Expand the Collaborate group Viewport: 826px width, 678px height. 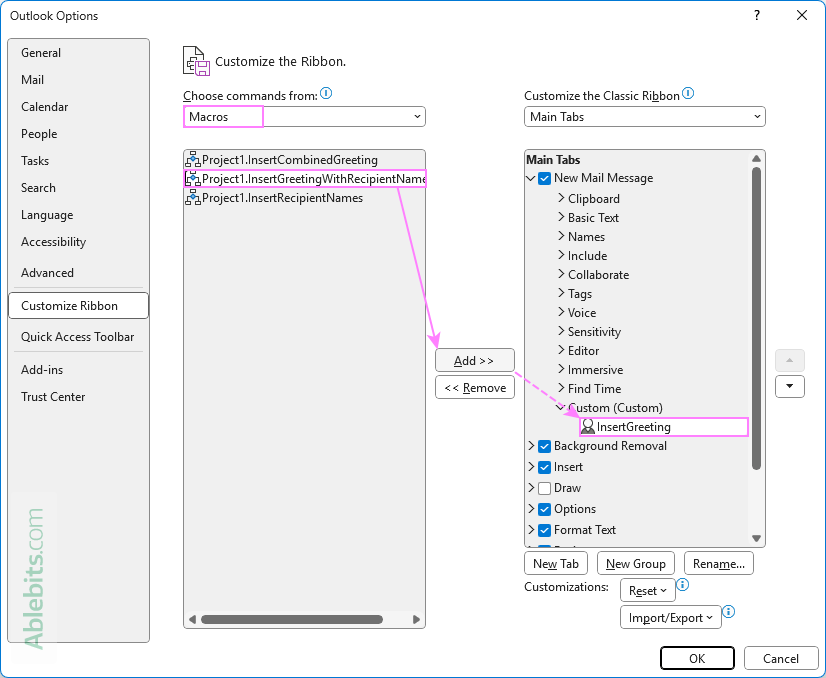(561, 274)
